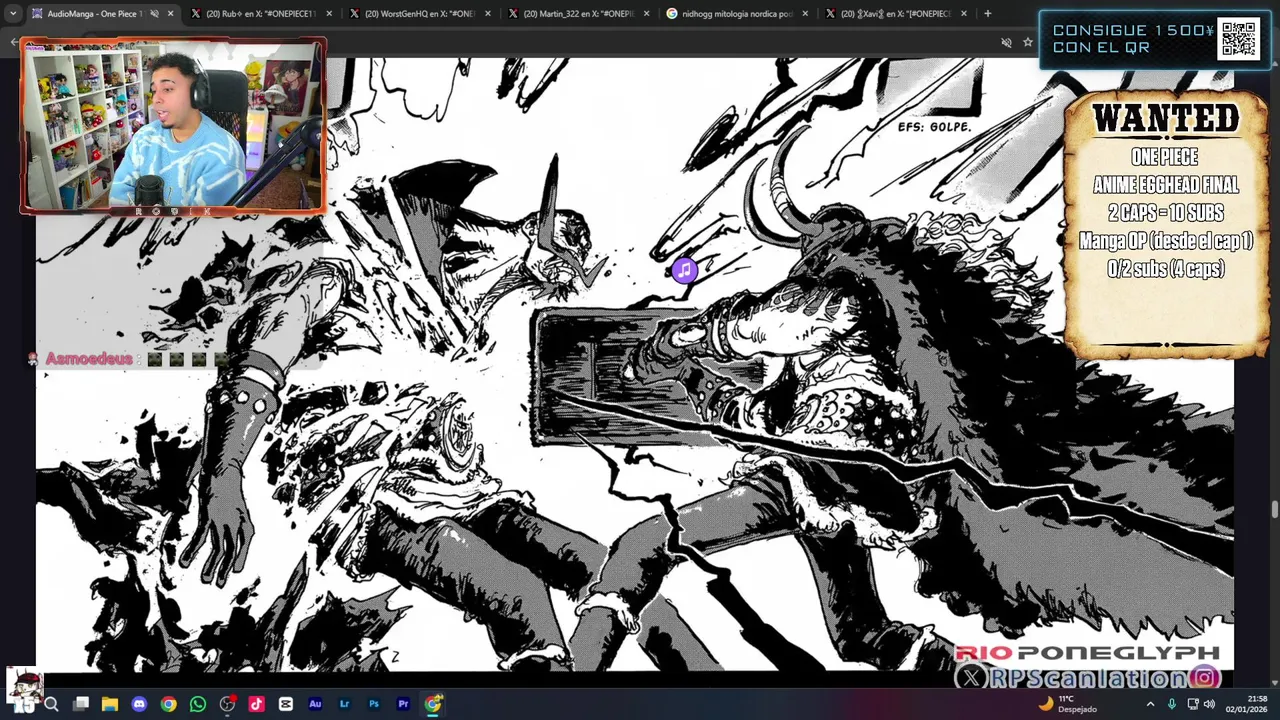Launch Adobe Lightroom from the taskbar
Screen dimensions: 1280x720
(345, 704)
